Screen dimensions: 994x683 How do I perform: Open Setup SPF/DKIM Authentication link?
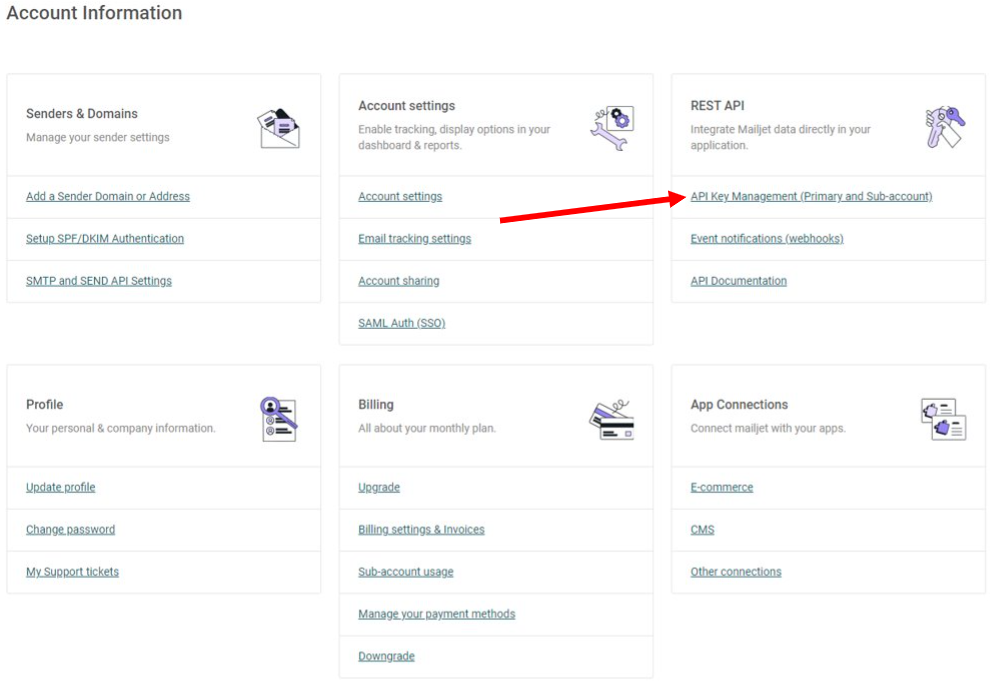[105, 238]
